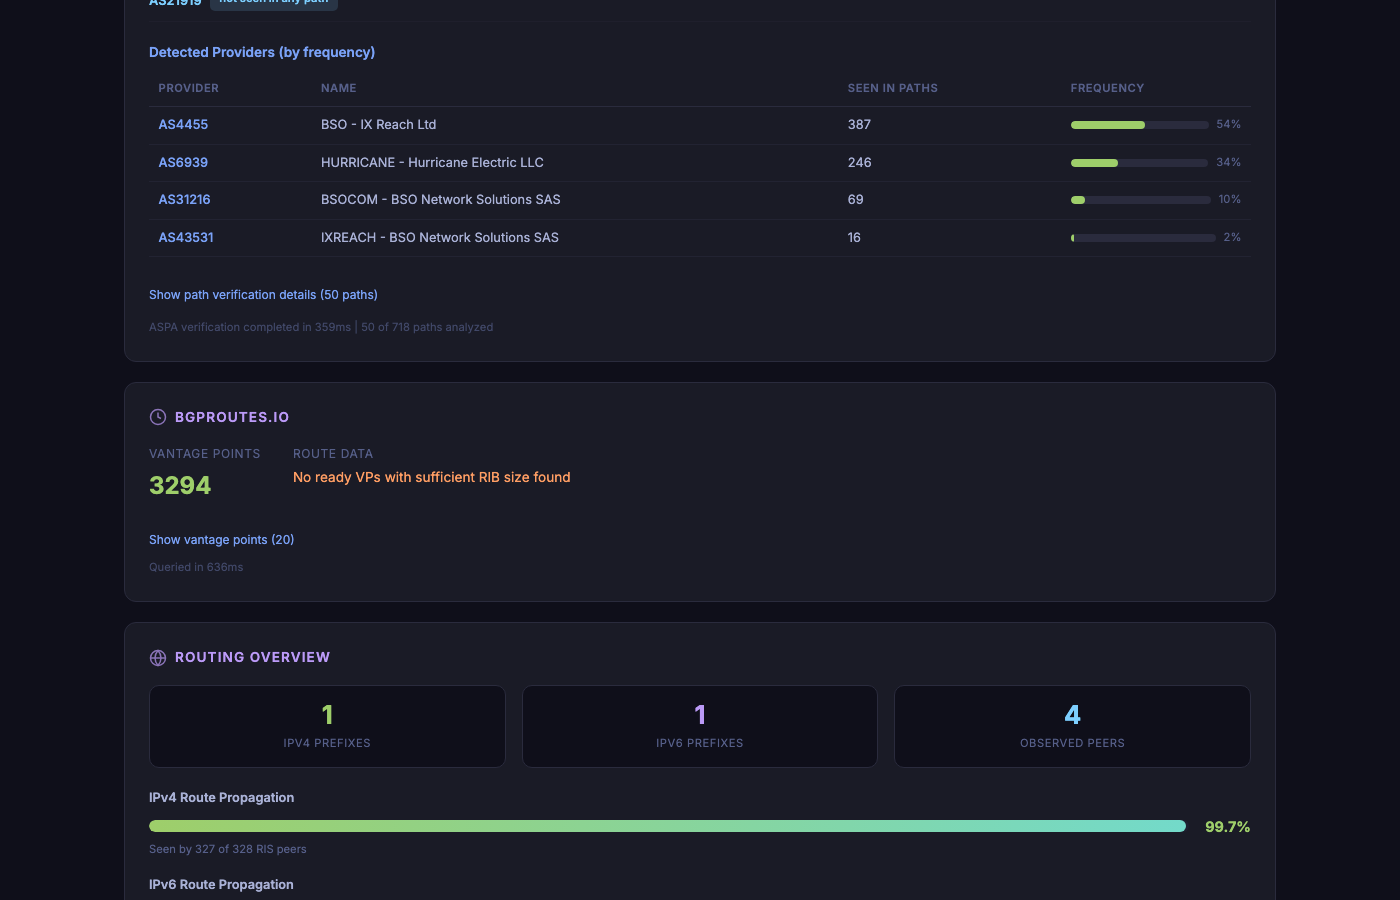Screen dimensions: 1400x900
Task: Open the AS31216 provider link
Action: coord(184,199)
